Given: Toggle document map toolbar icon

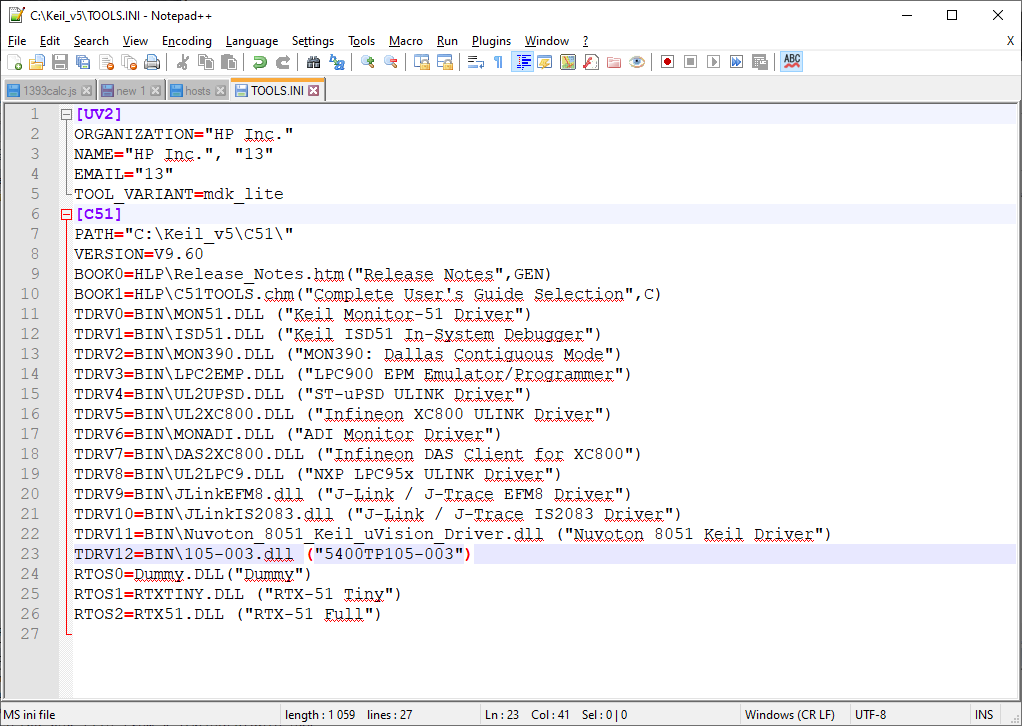Looking at the screenshot, I should pyautogui.click(x=568, y=62).
